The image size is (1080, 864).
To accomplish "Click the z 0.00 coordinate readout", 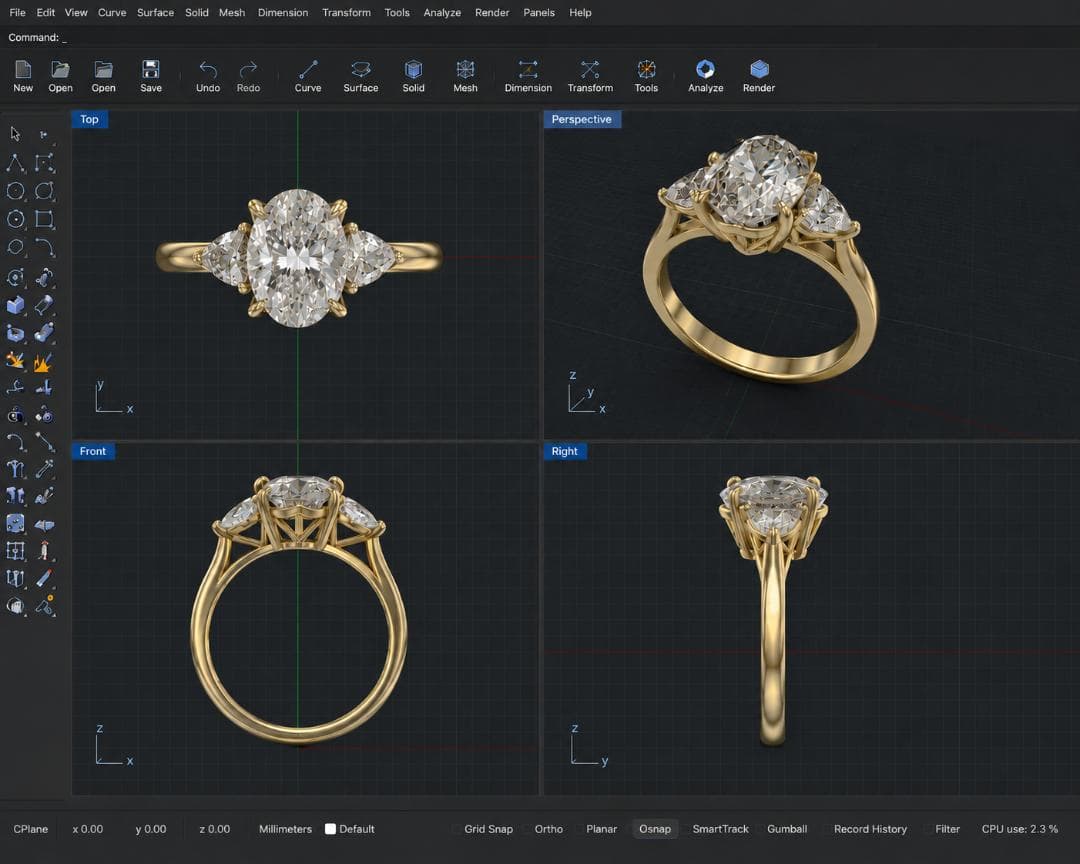I will pos(214,829).
